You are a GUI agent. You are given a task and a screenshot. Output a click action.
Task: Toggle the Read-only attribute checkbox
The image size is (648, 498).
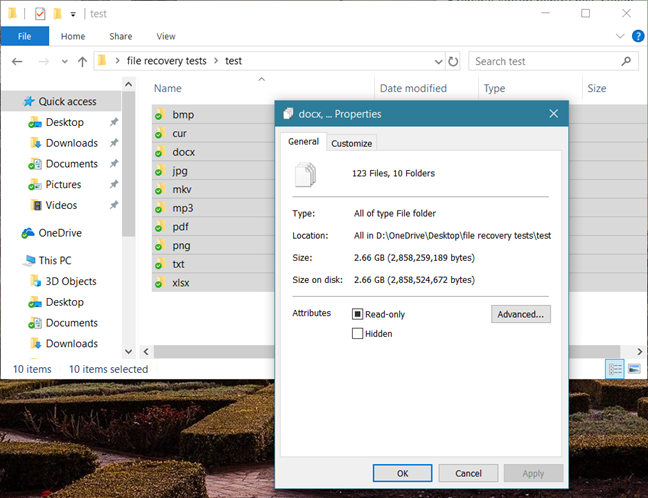(x=357, y=314)
